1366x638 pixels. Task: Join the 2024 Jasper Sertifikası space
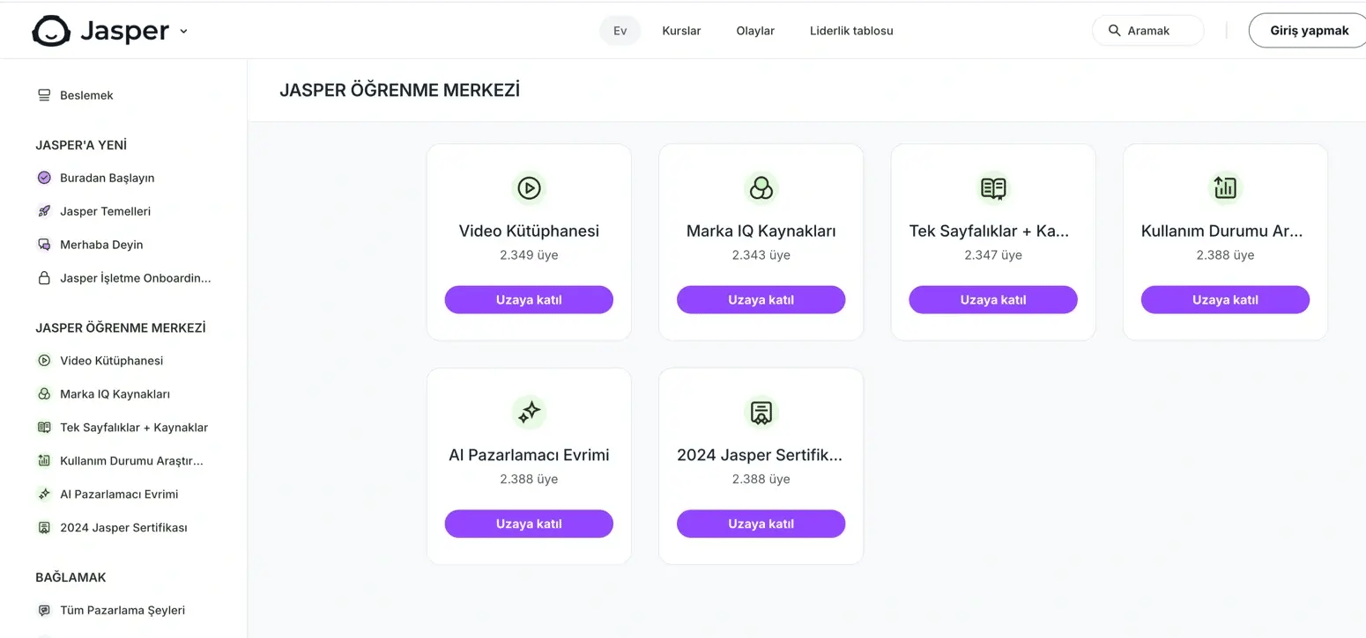pyautogui.click(x=761, y=524)
